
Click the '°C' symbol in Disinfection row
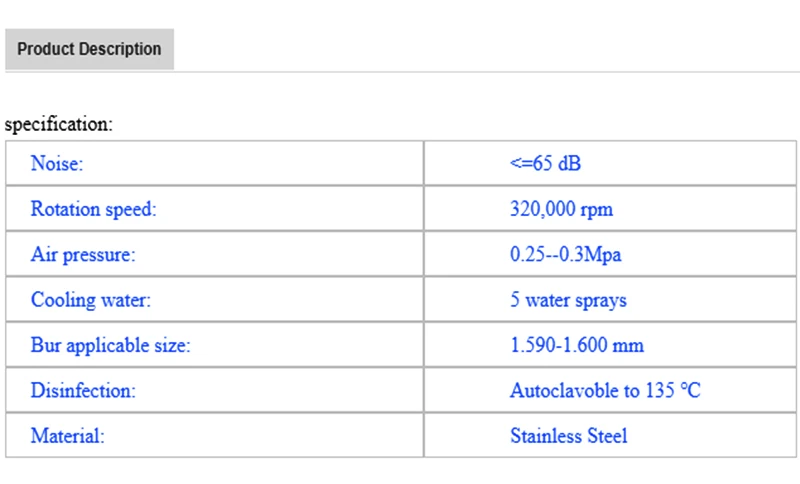click(690, 391)
